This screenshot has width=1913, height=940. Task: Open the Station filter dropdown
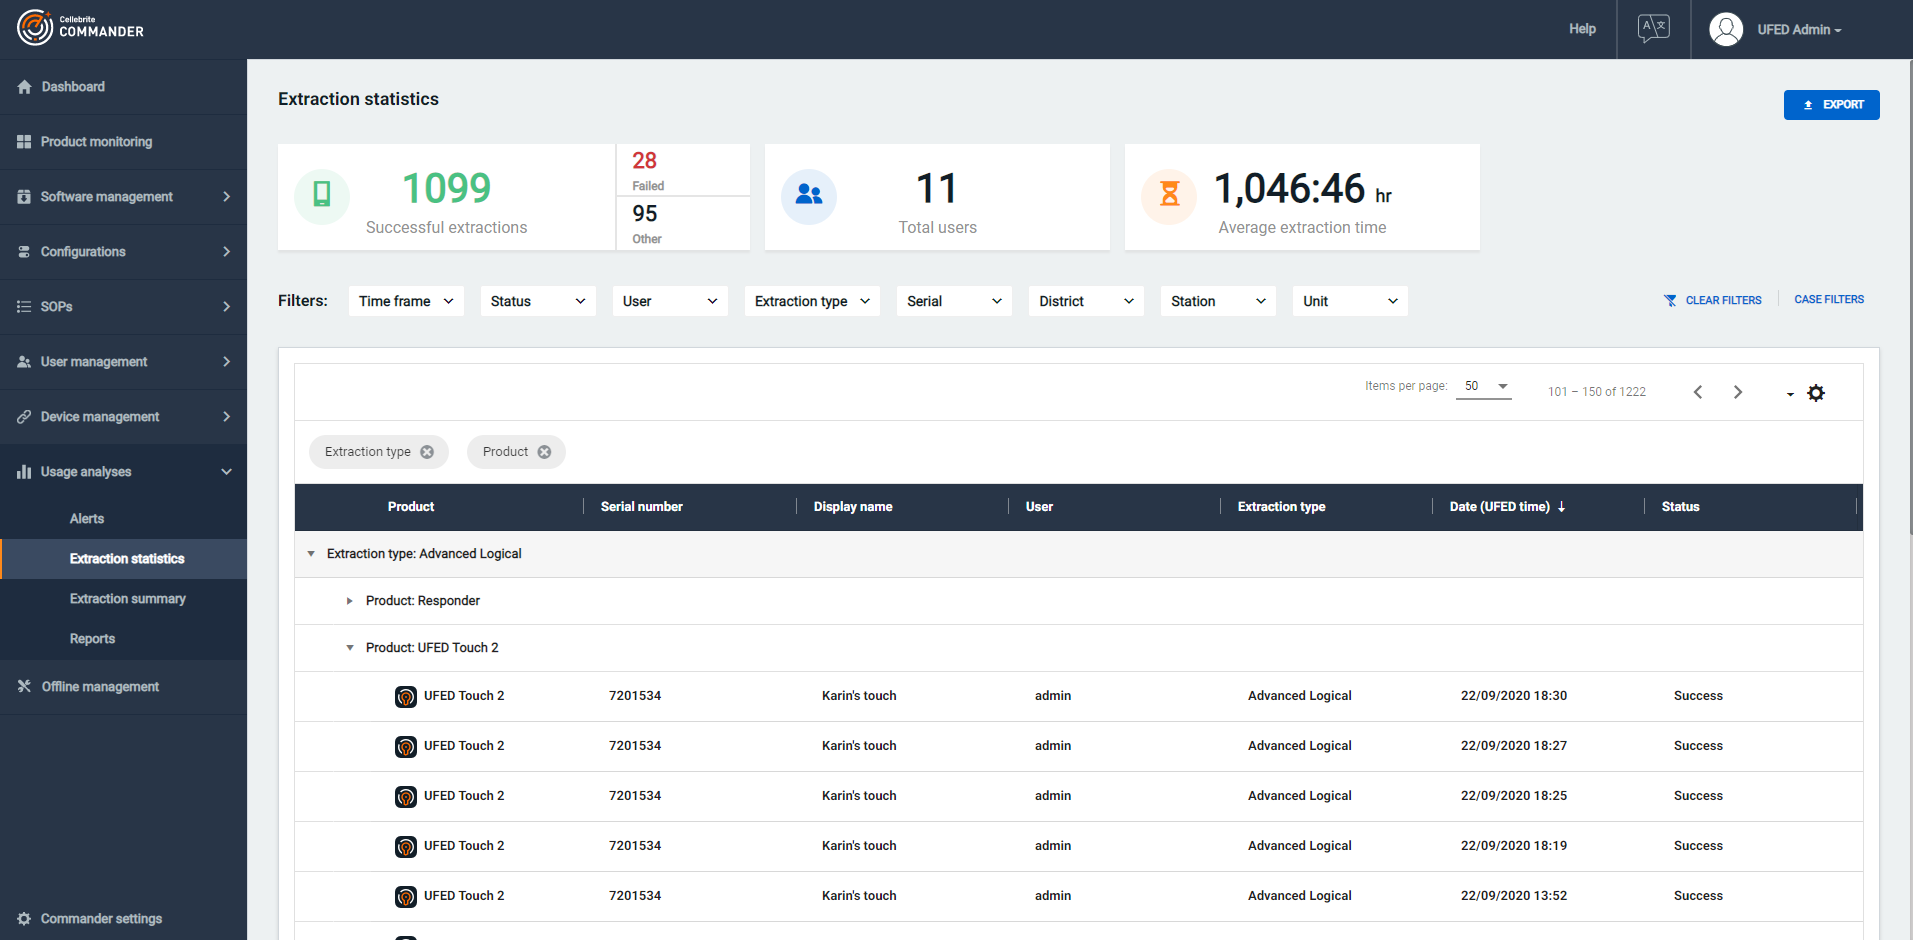tap(1218, 301)
